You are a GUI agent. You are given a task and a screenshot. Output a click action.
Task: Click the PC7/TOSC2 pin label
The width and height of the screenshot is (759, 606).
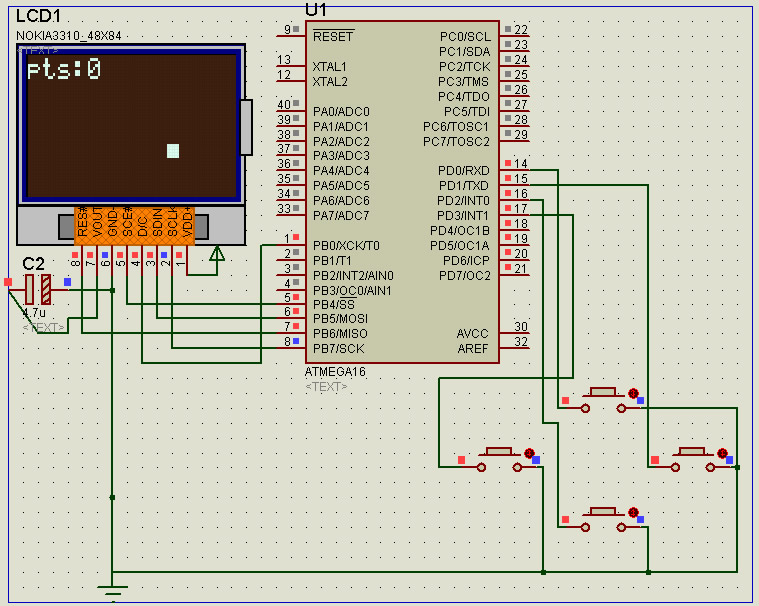[x=456, y=141]
